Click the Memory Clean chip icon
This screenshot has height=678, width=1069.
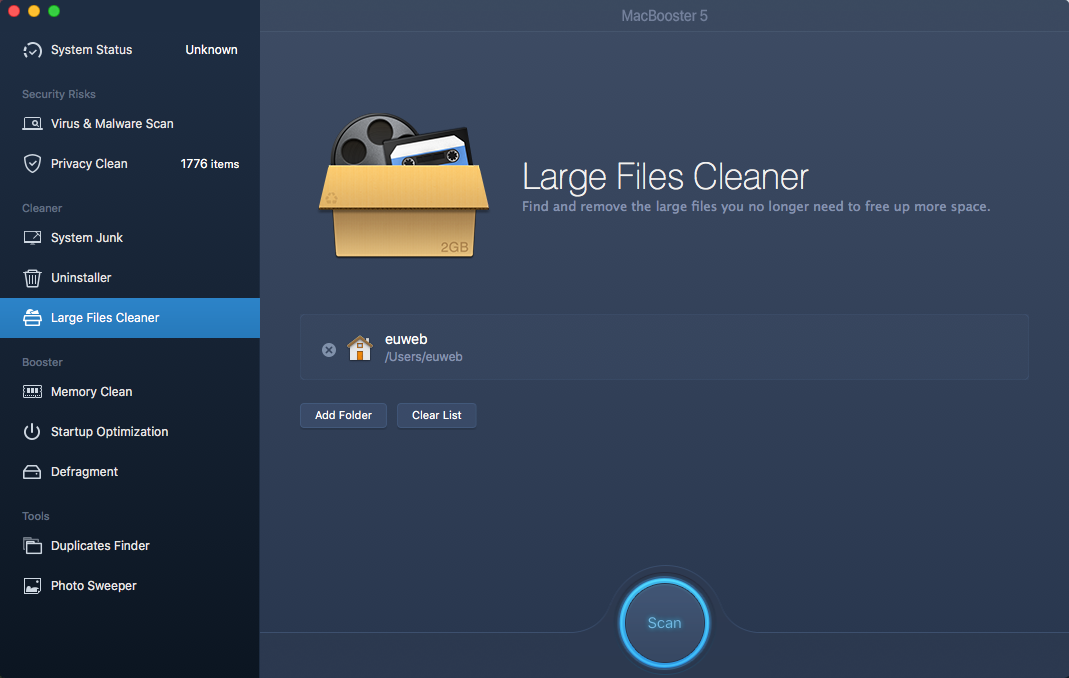[x=32, y=392]
